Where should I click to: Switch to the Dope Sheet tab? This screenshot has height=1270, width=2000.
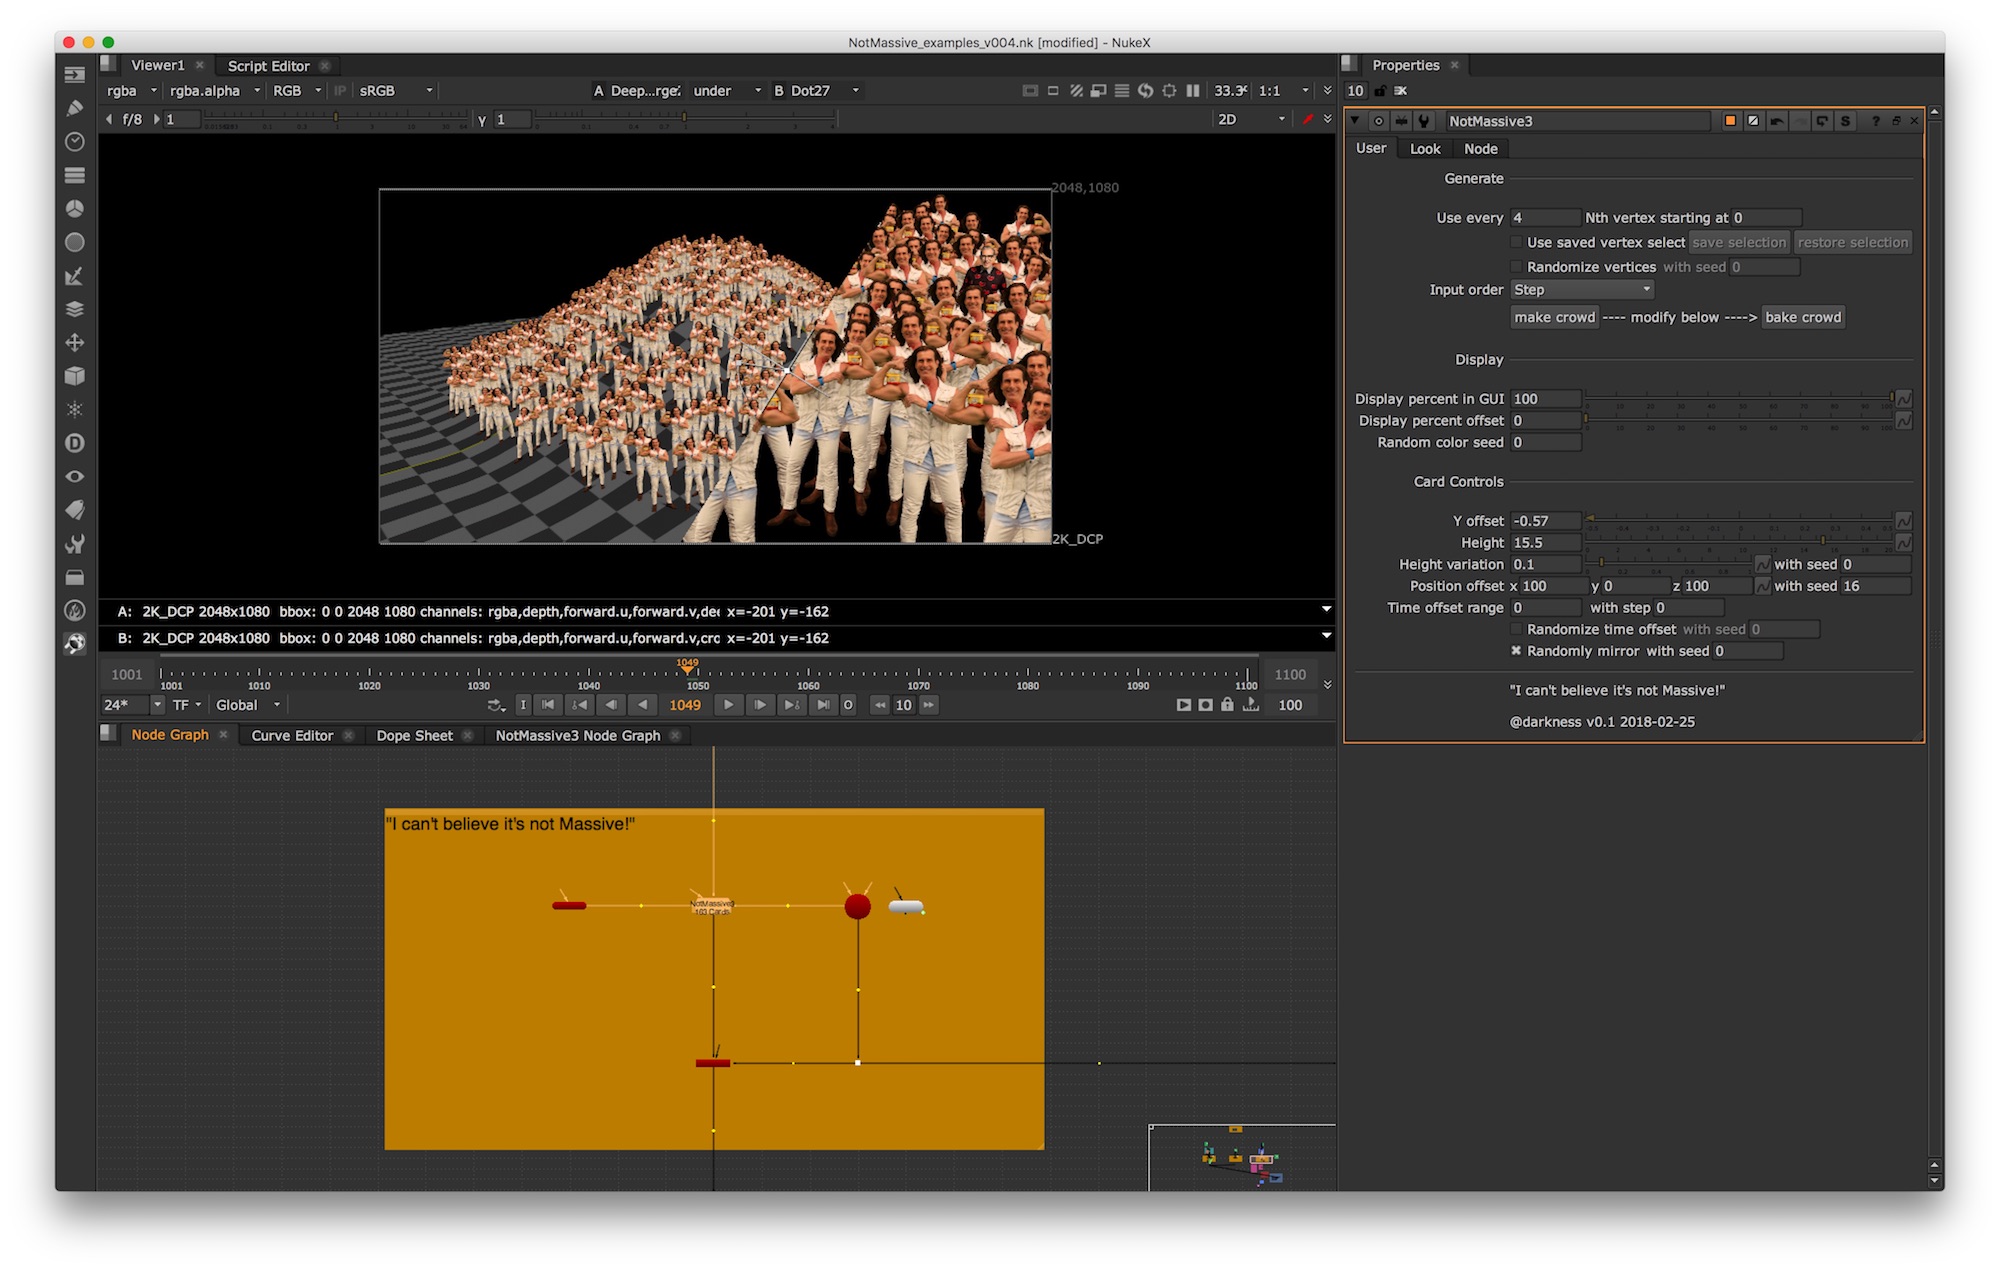coord(414,735)
